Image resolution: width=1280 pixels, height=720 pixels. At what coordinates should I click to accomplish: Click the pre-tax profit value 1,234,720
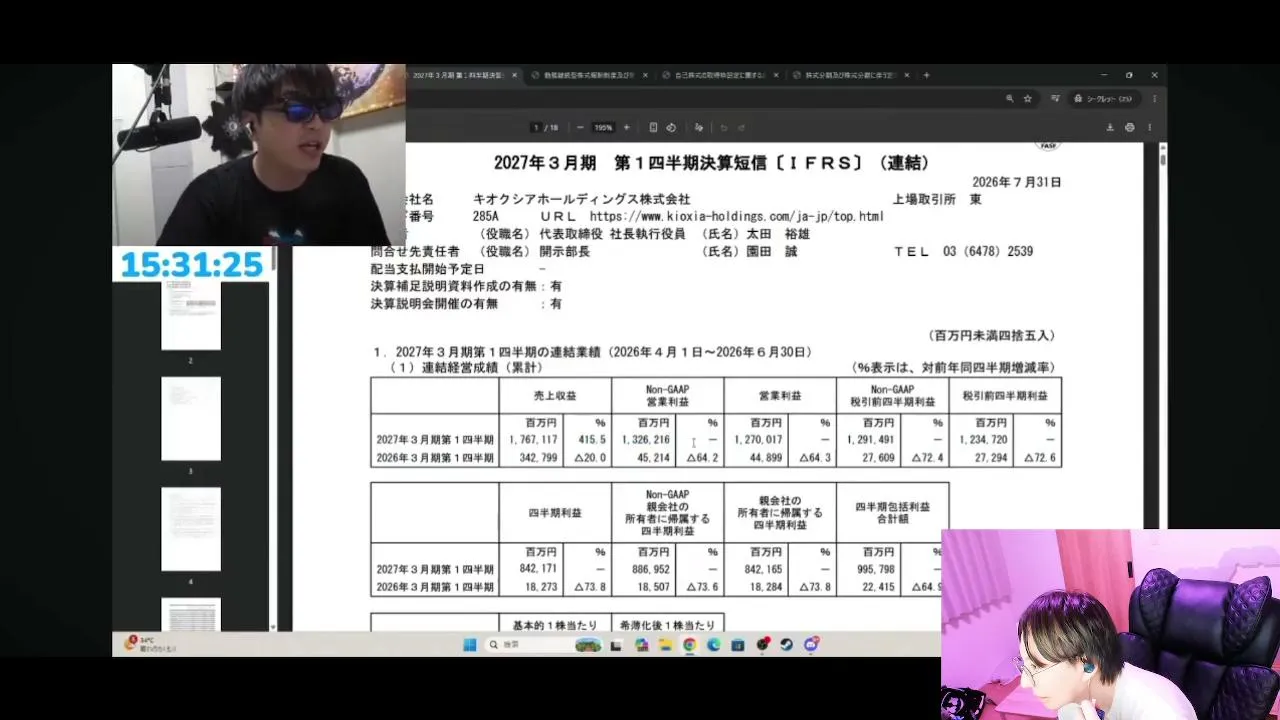pos(983,439)
